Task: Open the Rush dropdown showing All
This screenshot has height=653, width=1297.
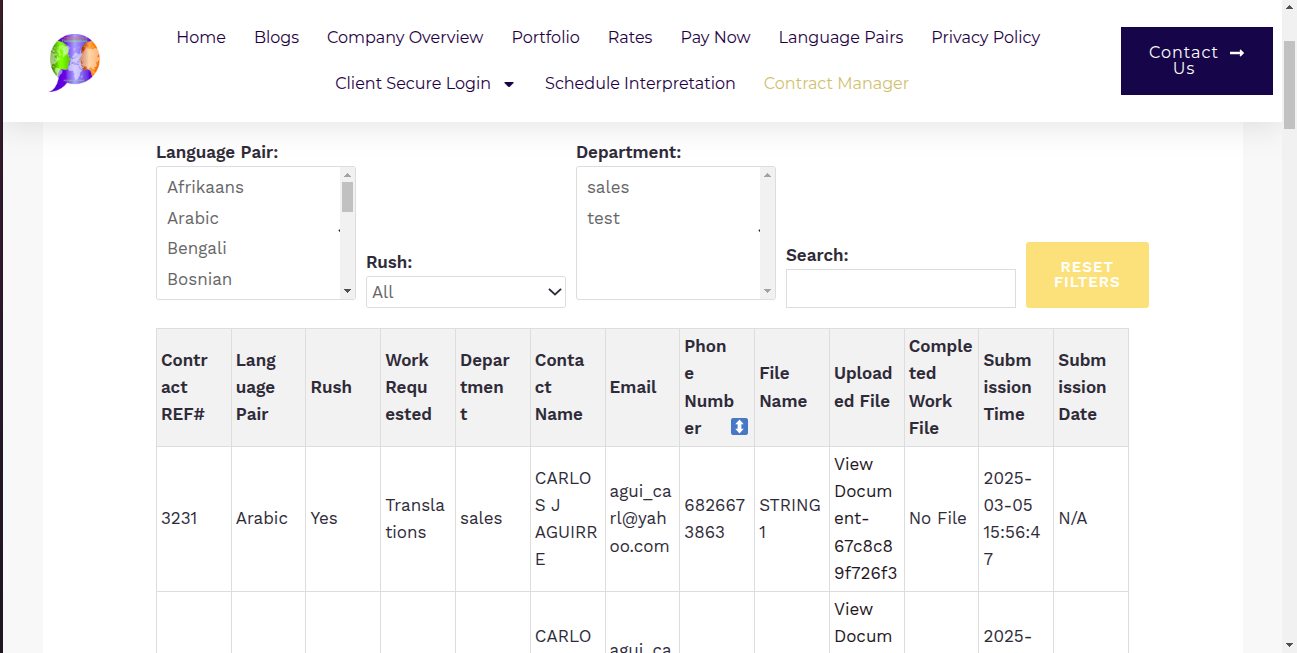Action: click(466, 292)
